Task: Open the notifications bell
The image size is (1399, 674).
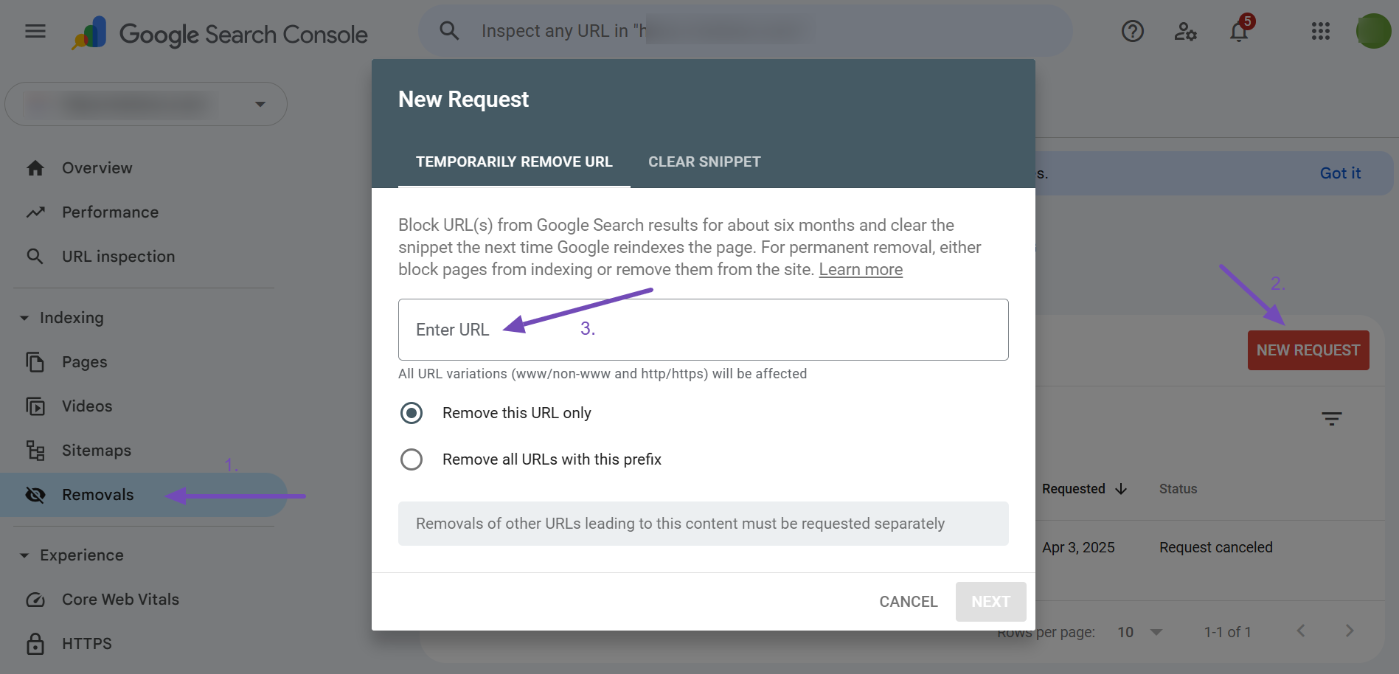Action: [x=1239, y=32]
